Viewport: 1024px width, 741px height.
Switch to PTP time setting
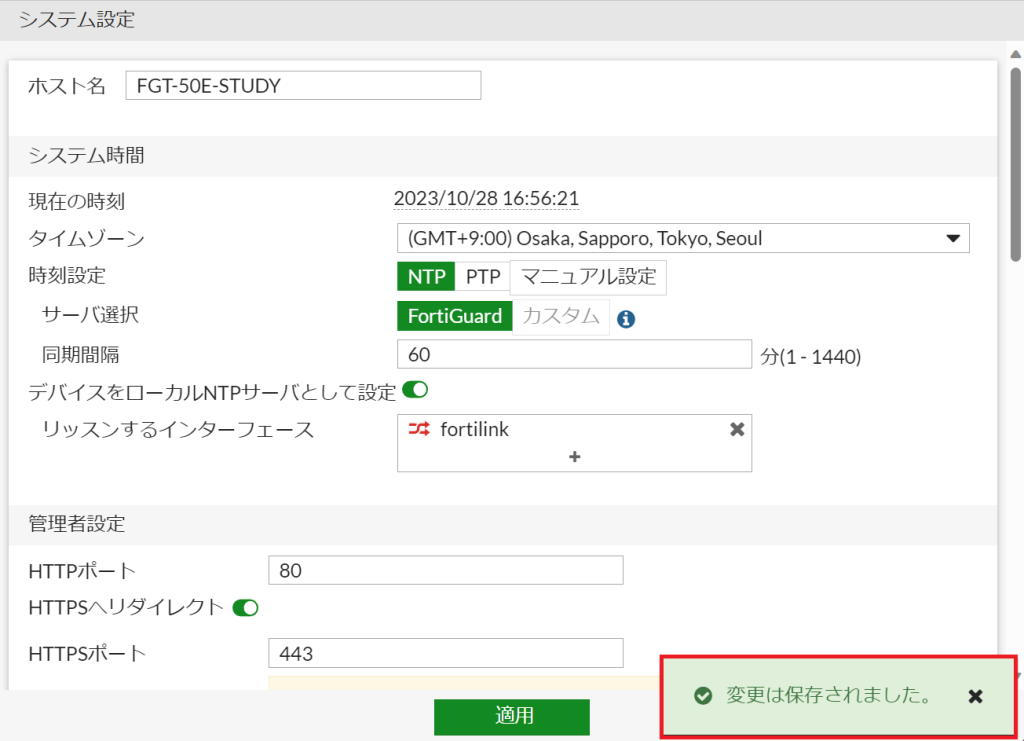coord(483,277)
